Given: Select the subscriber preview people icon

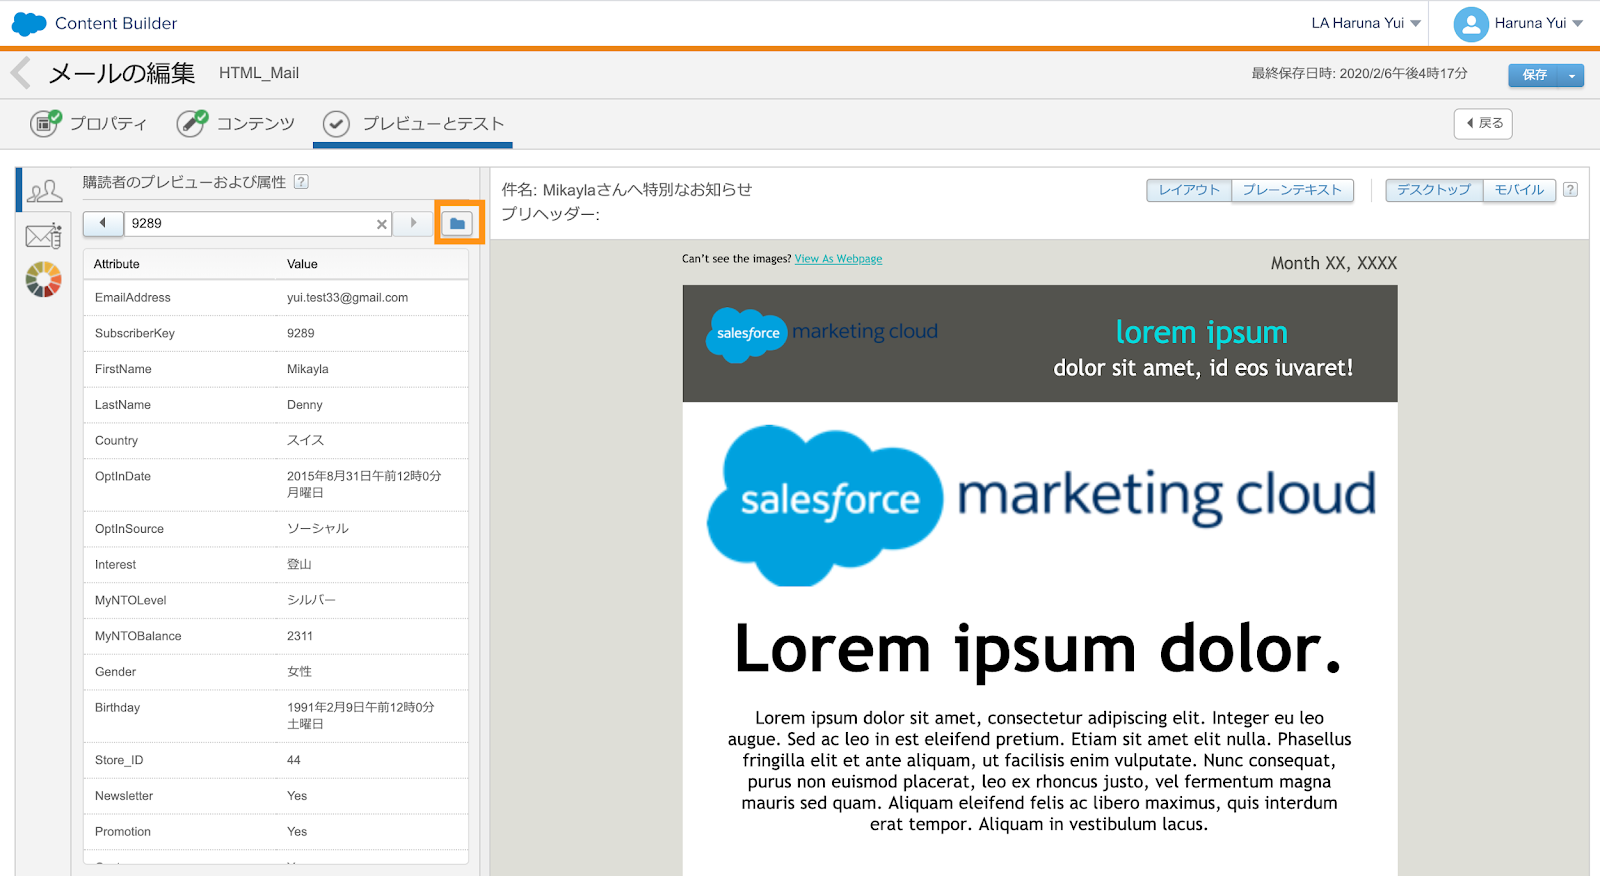Looking at the screenshot, I should [x=44, y=190].
